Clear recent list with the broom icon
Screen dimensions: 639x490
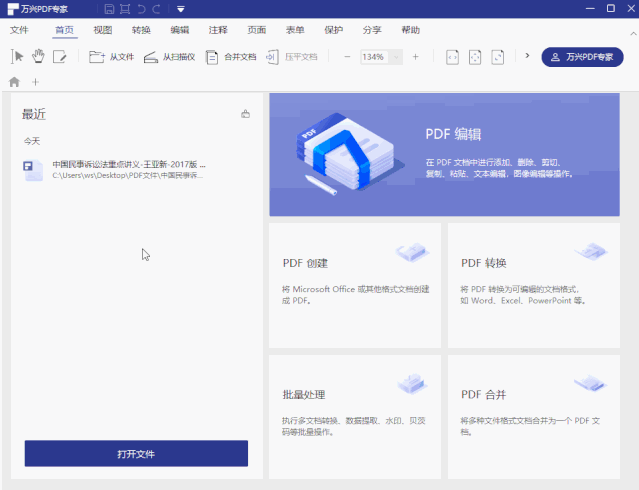(245, 114)
